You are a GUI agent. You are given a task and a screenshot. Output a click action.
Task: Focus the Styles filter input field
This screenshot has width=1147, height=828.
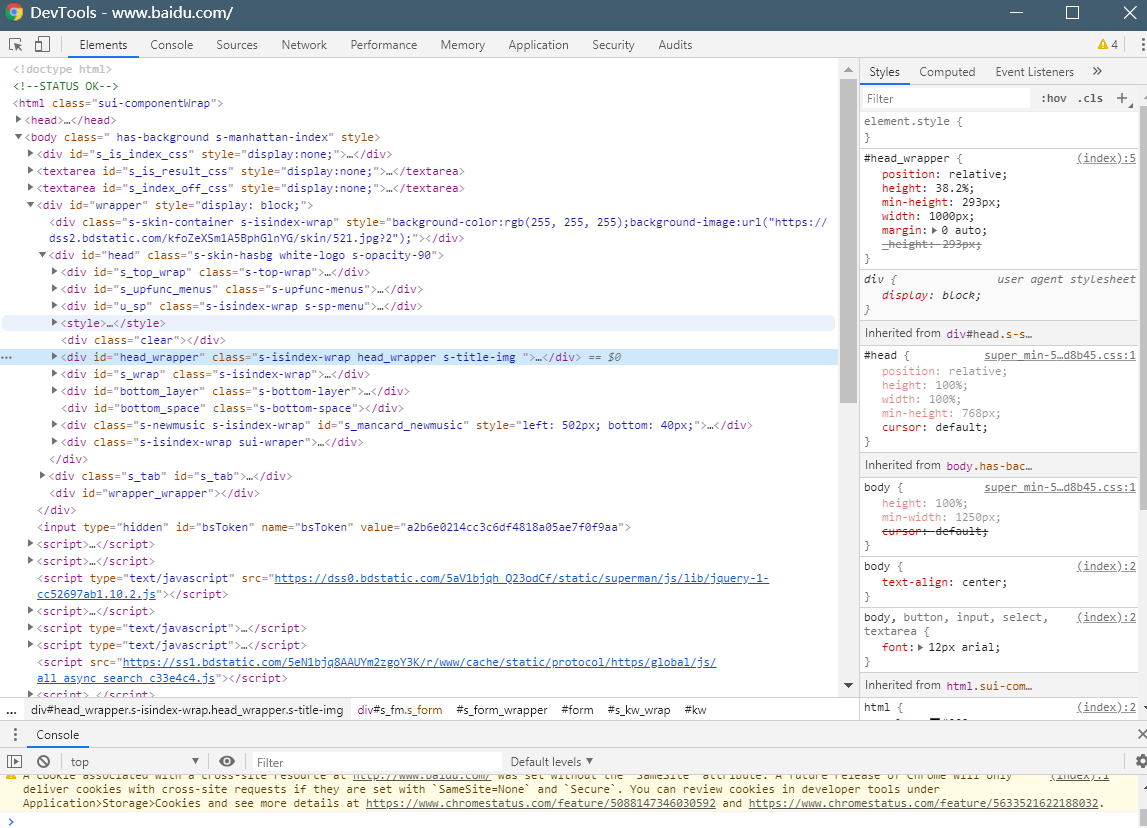click(945, 98)
